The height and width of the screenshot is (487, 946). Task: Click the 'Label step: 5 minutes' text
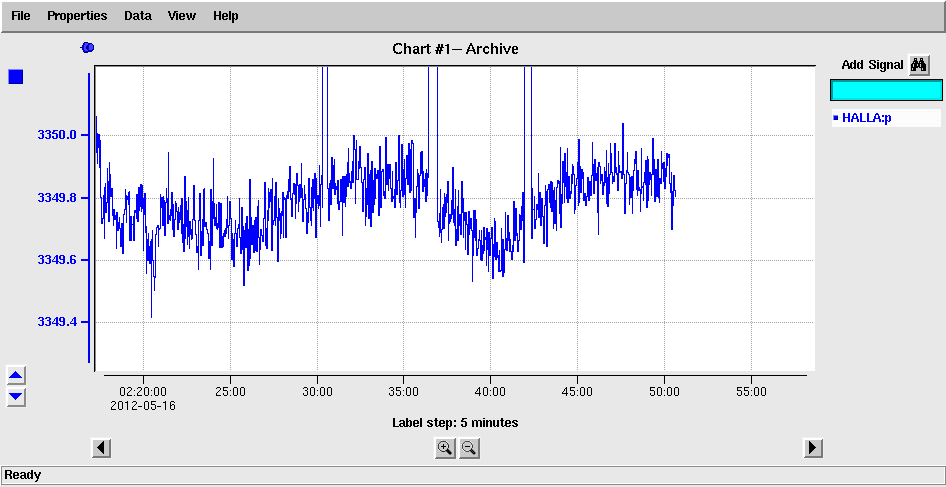click(x=455, y=423)
